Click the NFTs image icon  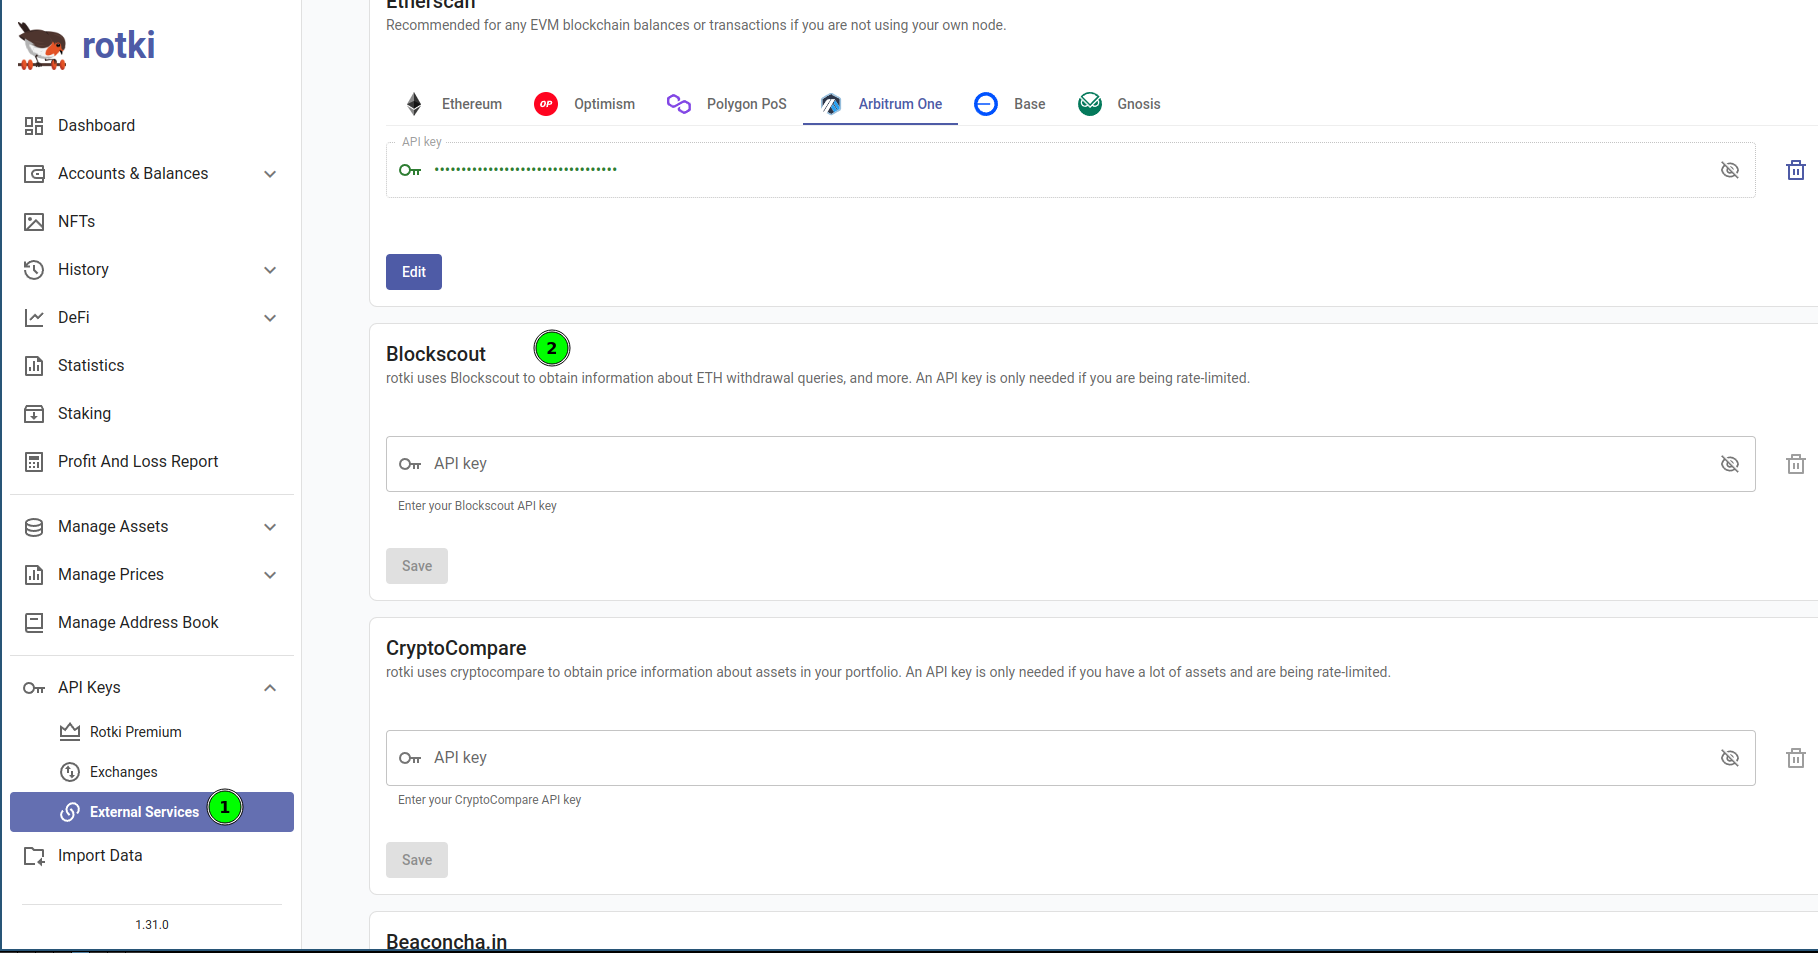tap(34, 222)
